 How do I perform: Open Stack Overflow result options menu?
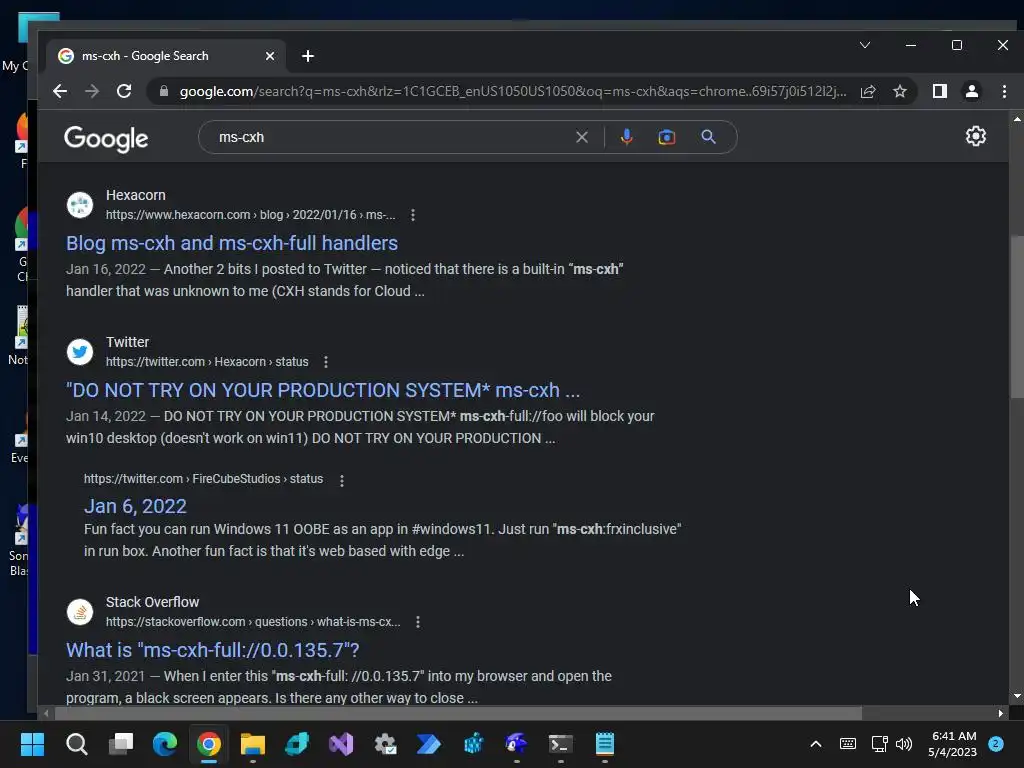click(x=418, y=622)
